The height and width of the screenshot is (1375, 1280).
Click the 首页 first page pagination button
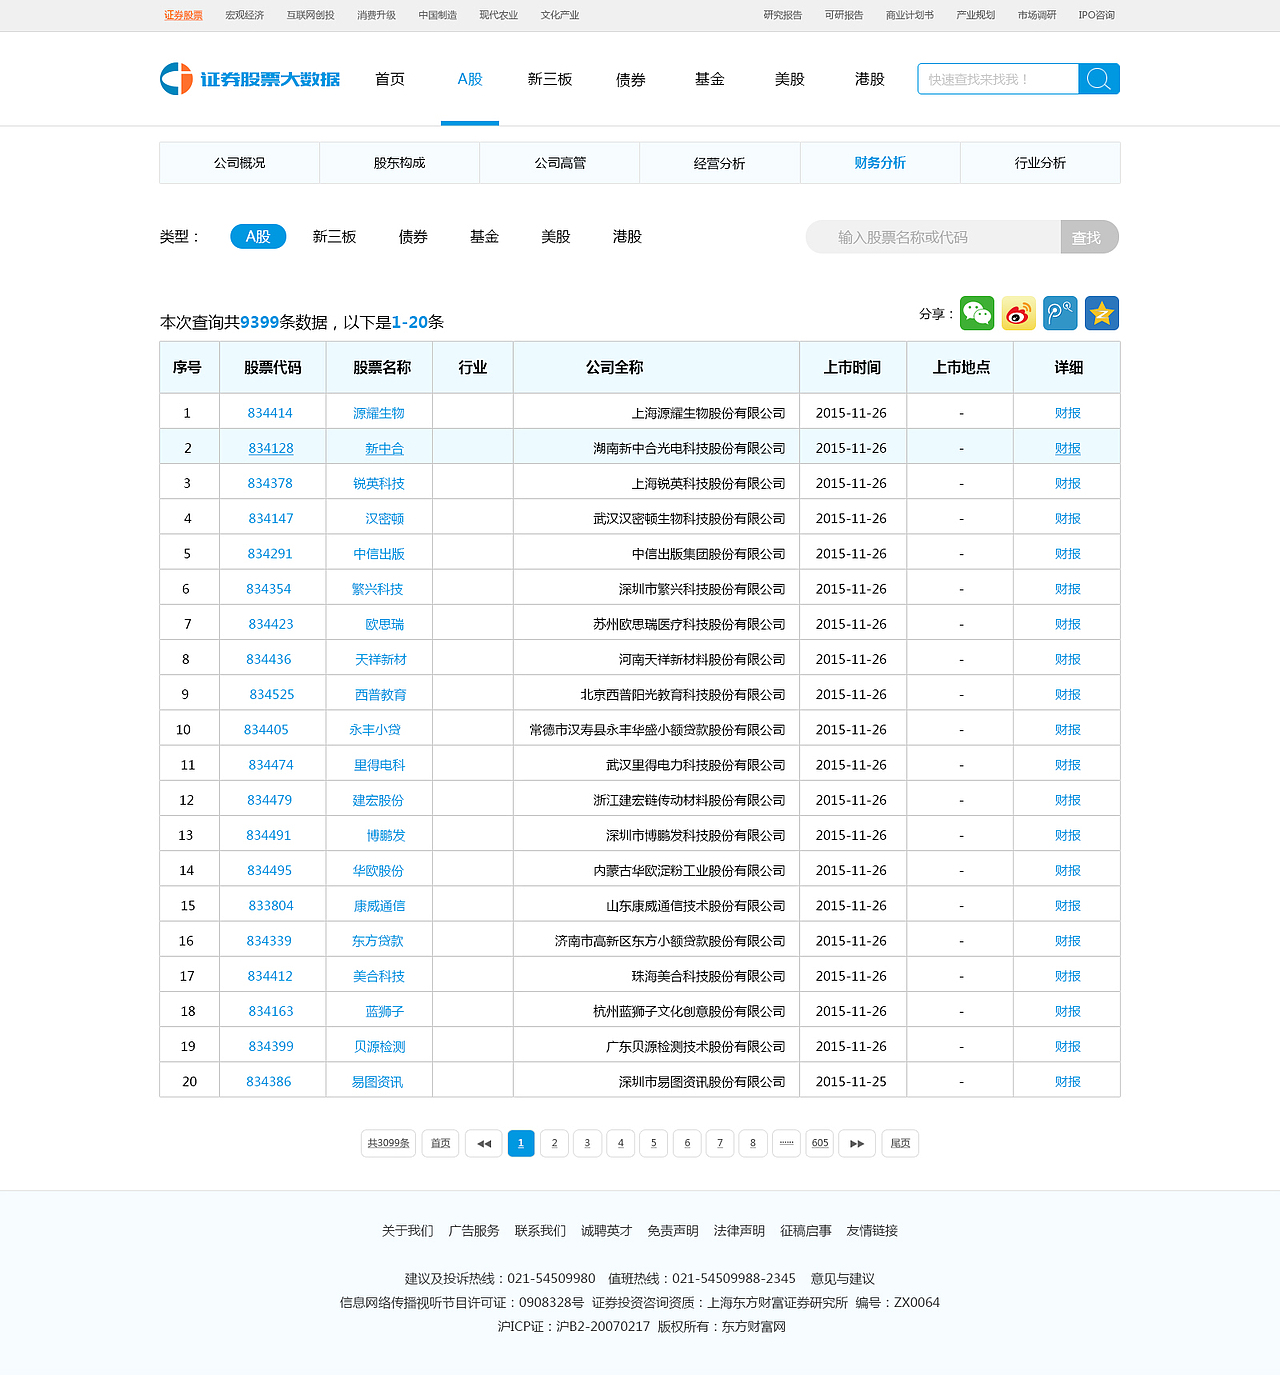coord(440,1143)
